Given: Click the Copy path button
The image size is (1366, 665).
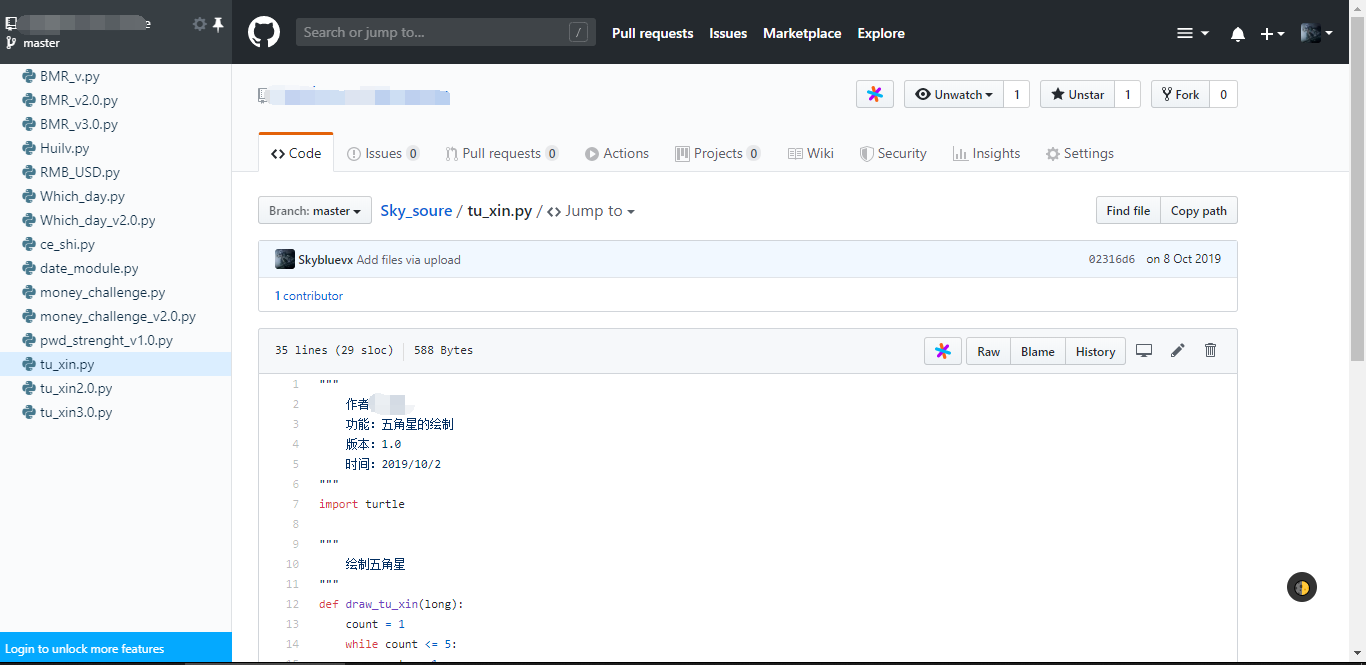Looking at the screenshot, I should pos(1198,211).
